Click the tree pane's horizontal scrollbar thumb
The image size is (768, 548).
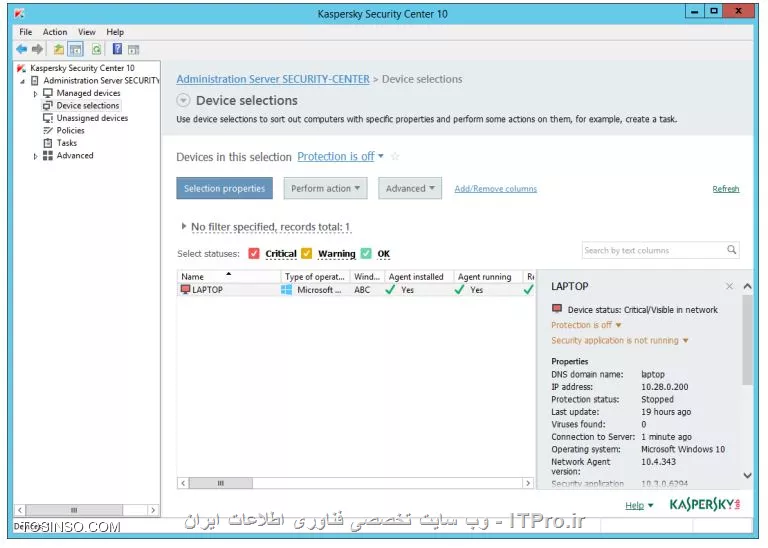click(x=74, y=510)
